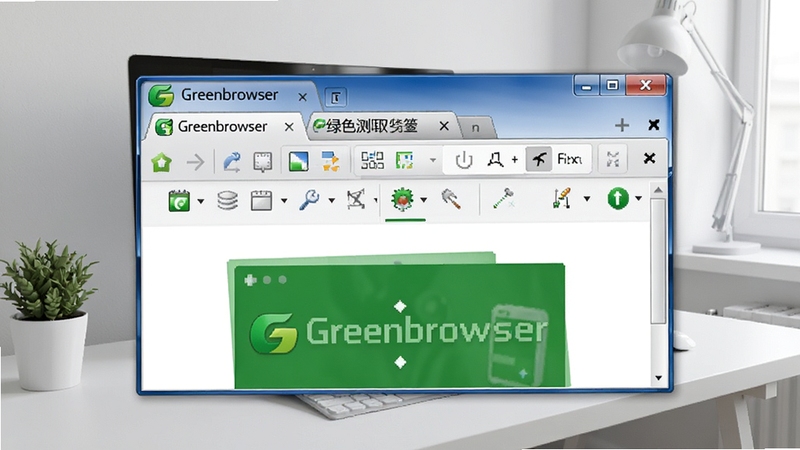Click the small square icon beside the title tab

pos(335,97)
